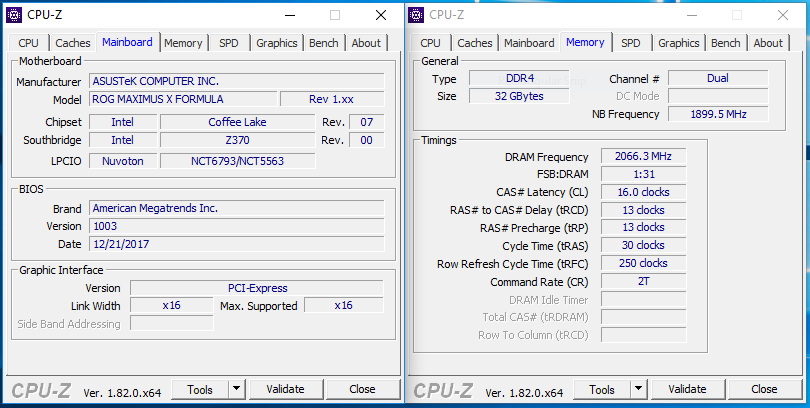Image resolution: width=810 pixels, height=408 pixels.
Task: Click the Close button at the bottom of the Mainboard window
Action: tap(362, 389)
